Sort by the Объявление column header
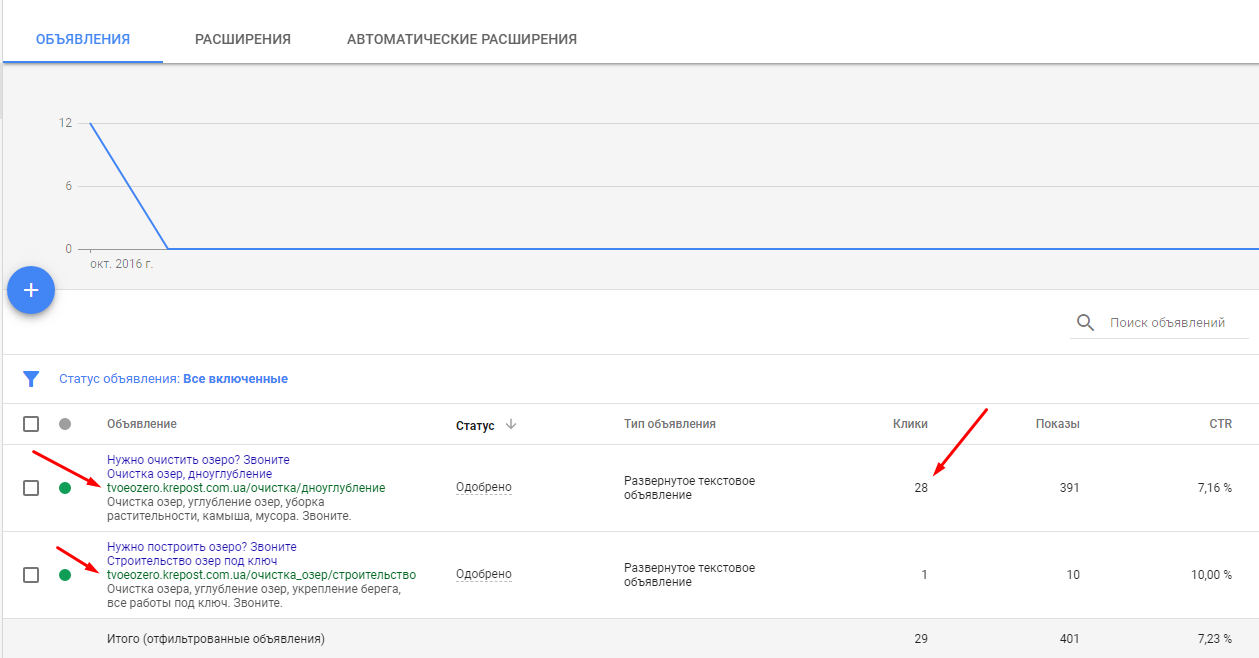 (x=142, y=424)
